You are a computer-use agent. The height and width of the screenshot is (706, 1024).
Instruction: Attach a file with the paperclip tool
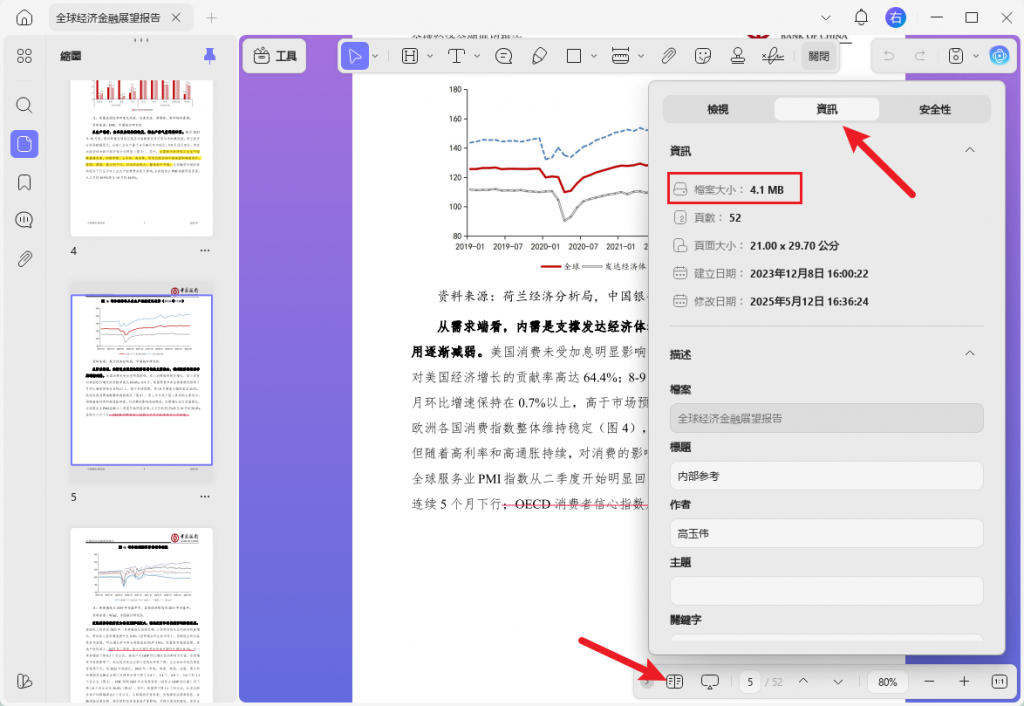pos(668,56)
